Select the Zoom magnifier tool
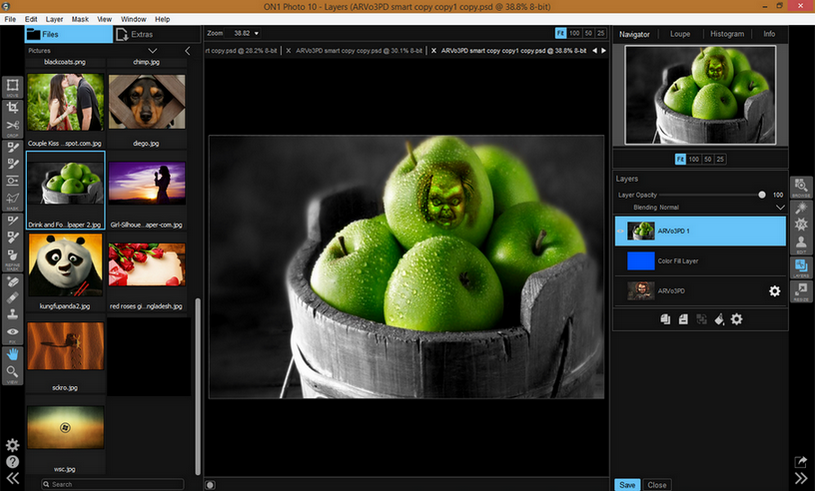Screen dimensions: 815x491 [12, 373]
